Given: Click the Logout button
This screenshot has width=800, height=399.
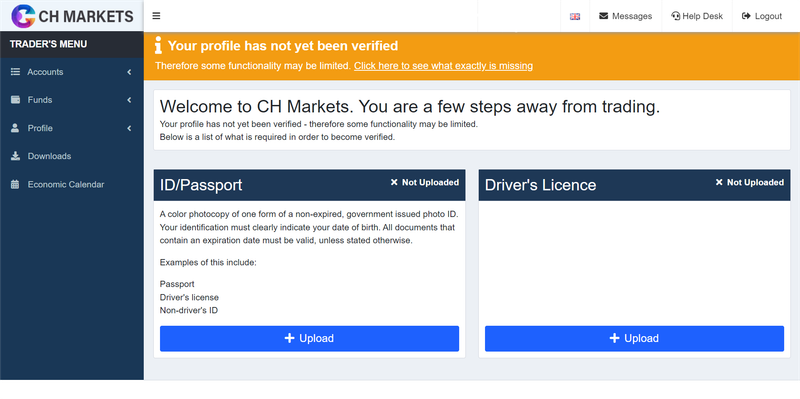Looking at the screenshot, I should click(x=762, y=16).
